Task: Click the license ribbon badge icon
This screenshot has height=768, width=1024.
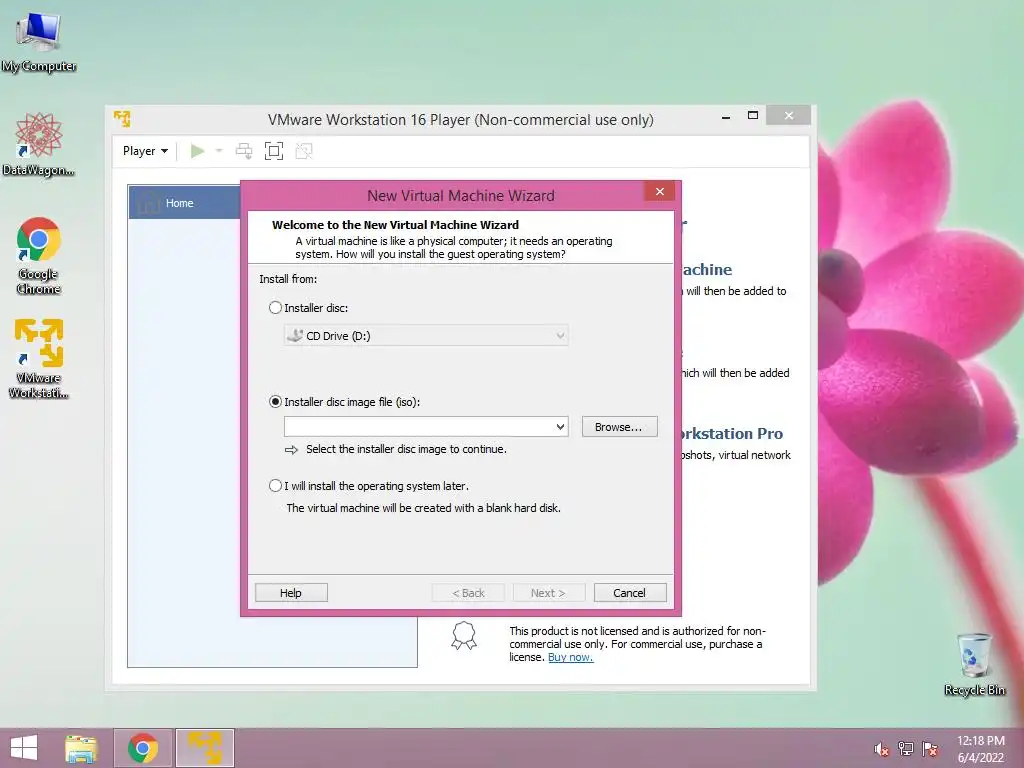Action: (464, 635)
